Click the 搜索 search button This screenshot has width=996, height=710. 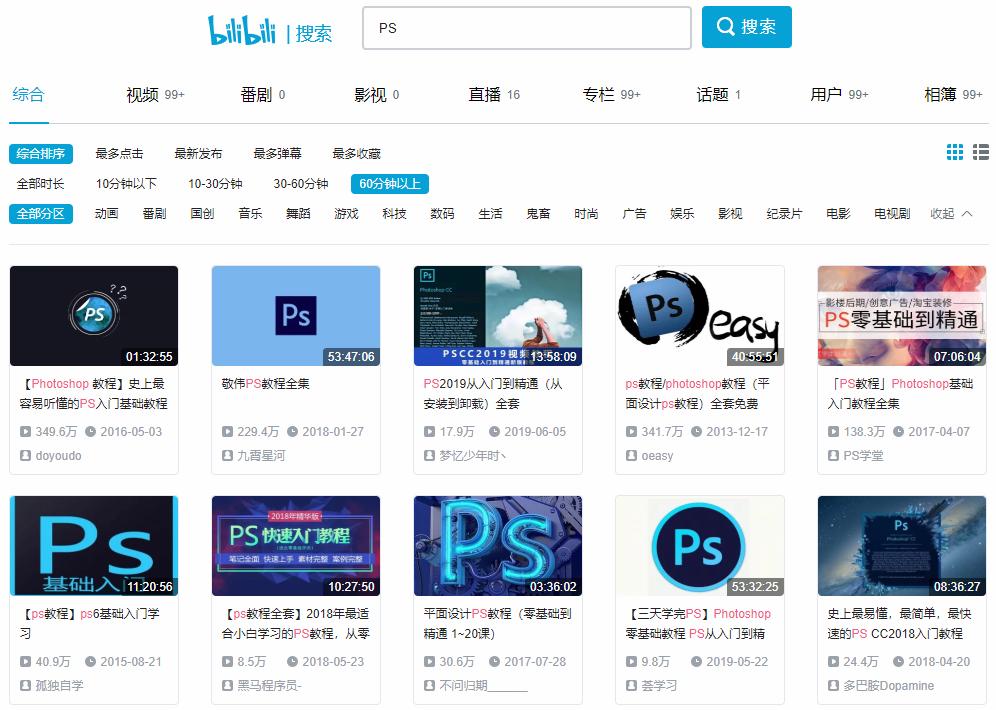[747, 27]
